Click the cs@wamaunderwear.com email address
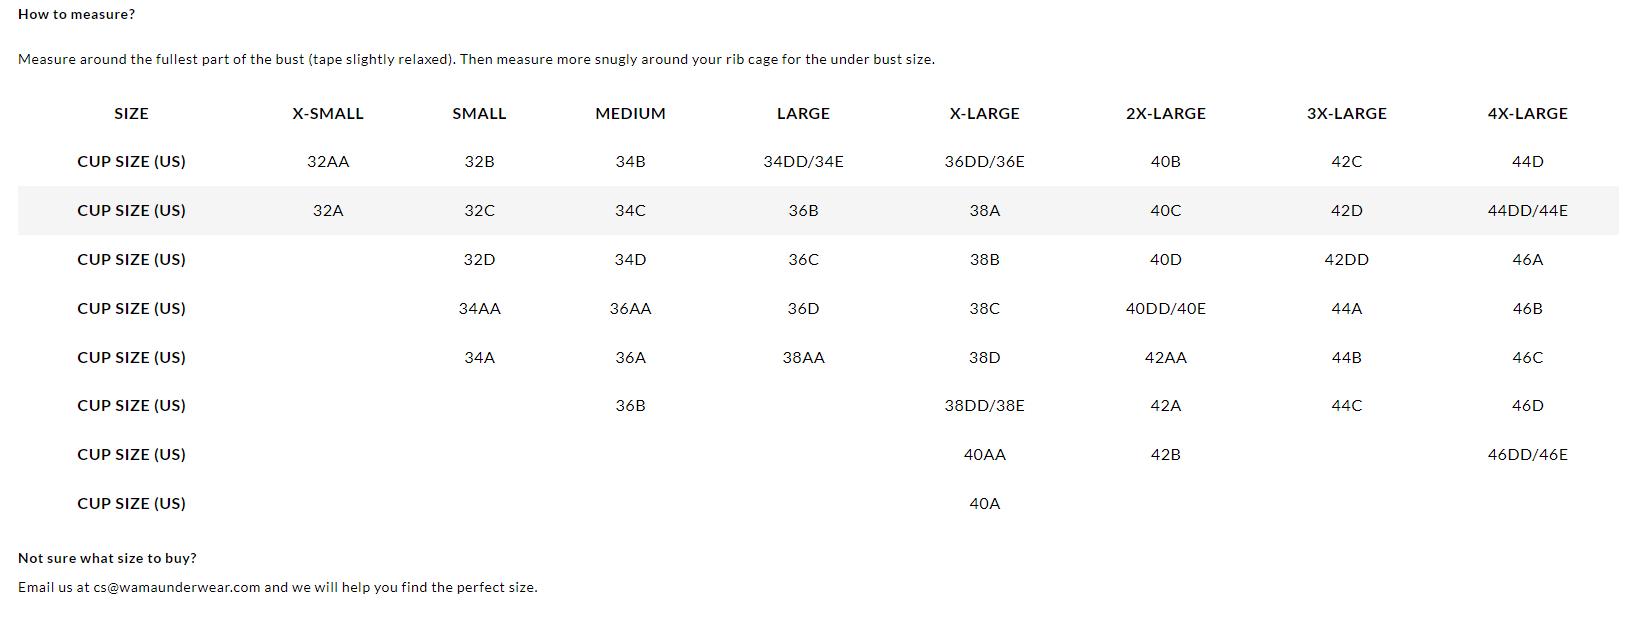Screen dimensions: 1638x633 176,587
